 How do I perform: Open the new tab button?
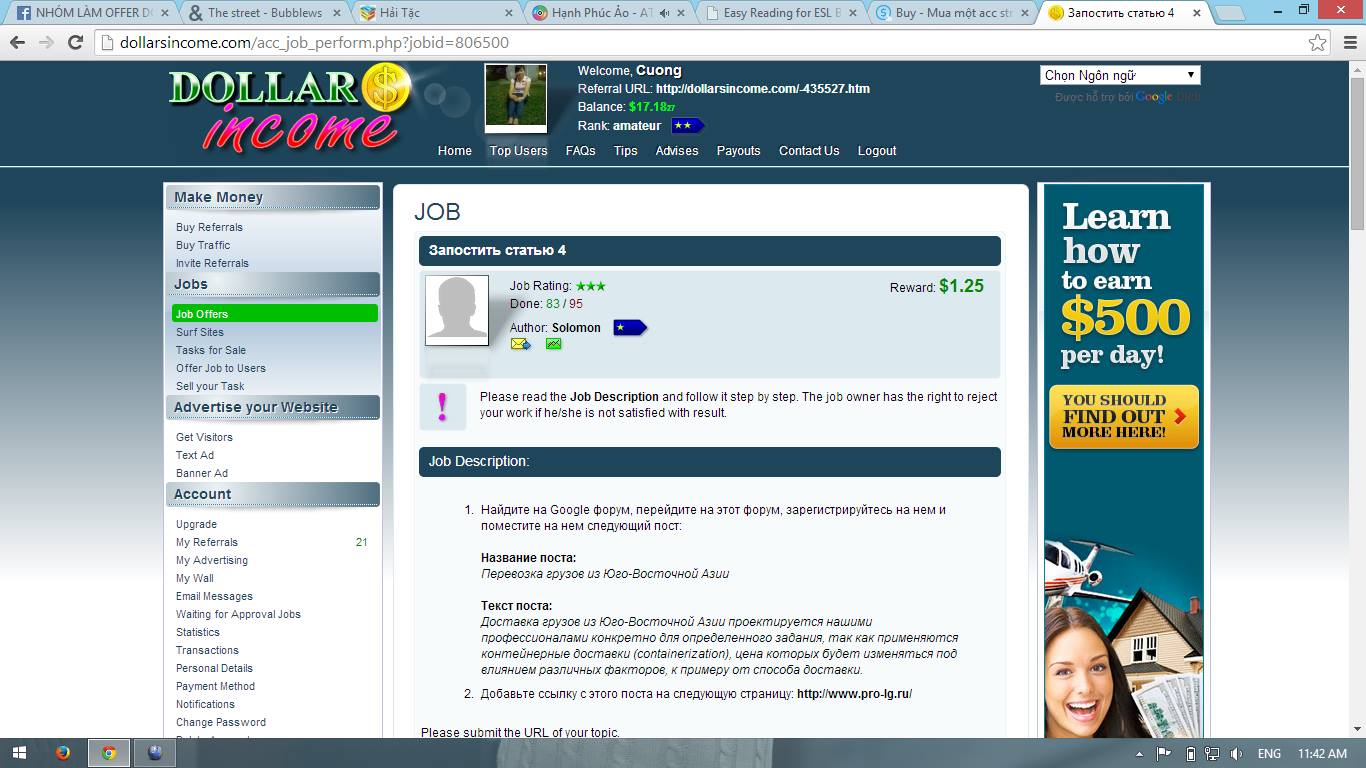tap(1229, 14)
